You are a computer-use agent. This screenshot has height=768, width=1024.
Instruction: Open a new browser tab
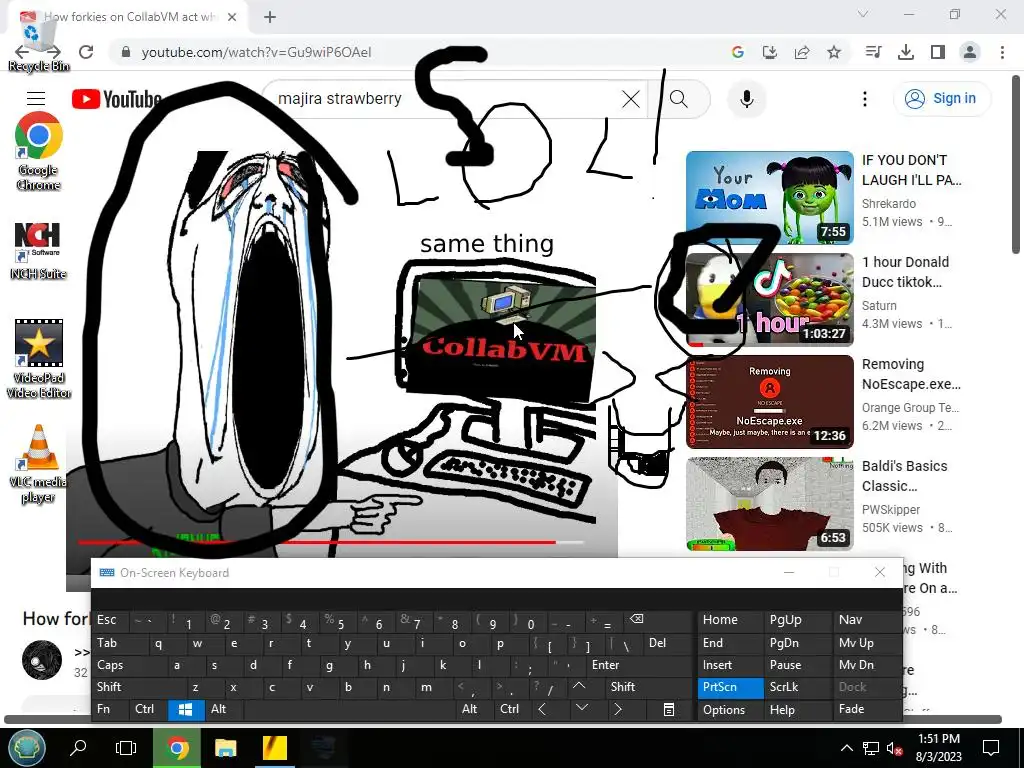pos(270,18)
